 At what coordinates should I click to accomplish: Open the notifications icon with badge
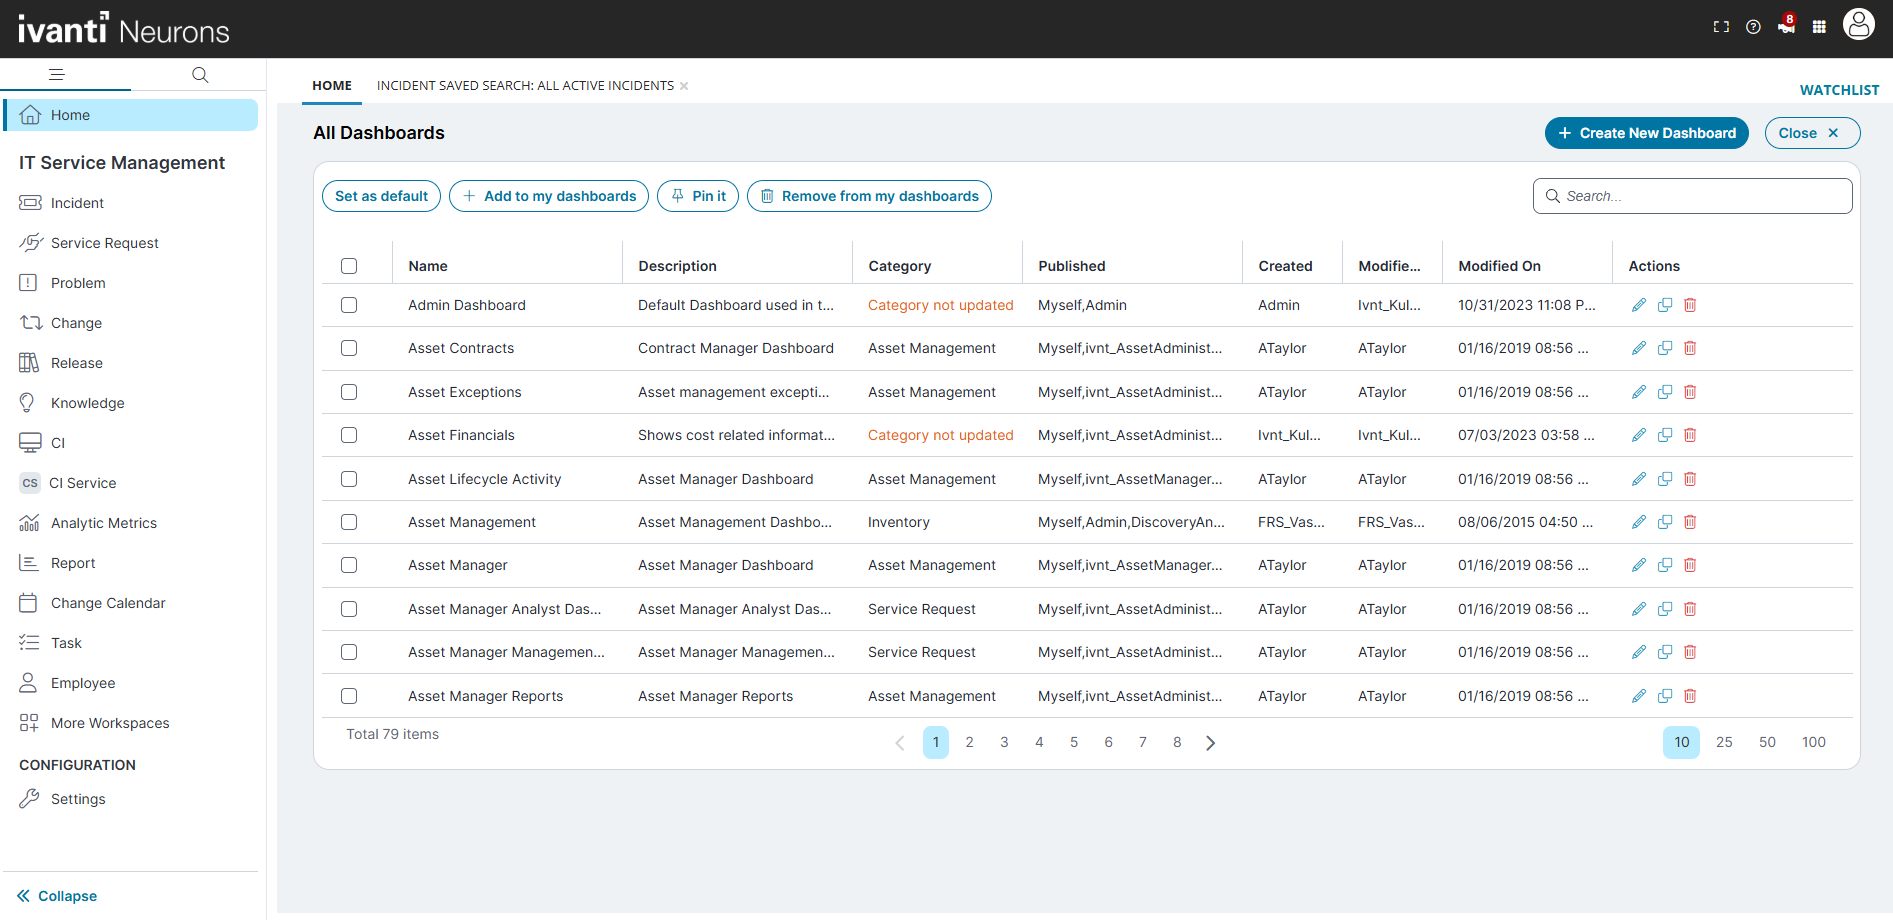tap(1786, 27)
